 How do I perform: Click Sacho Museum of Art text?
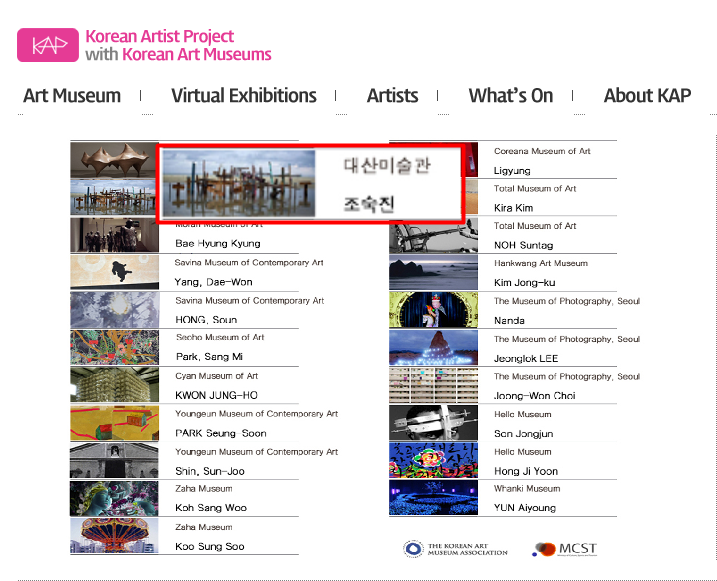click(x=220, y=337)
